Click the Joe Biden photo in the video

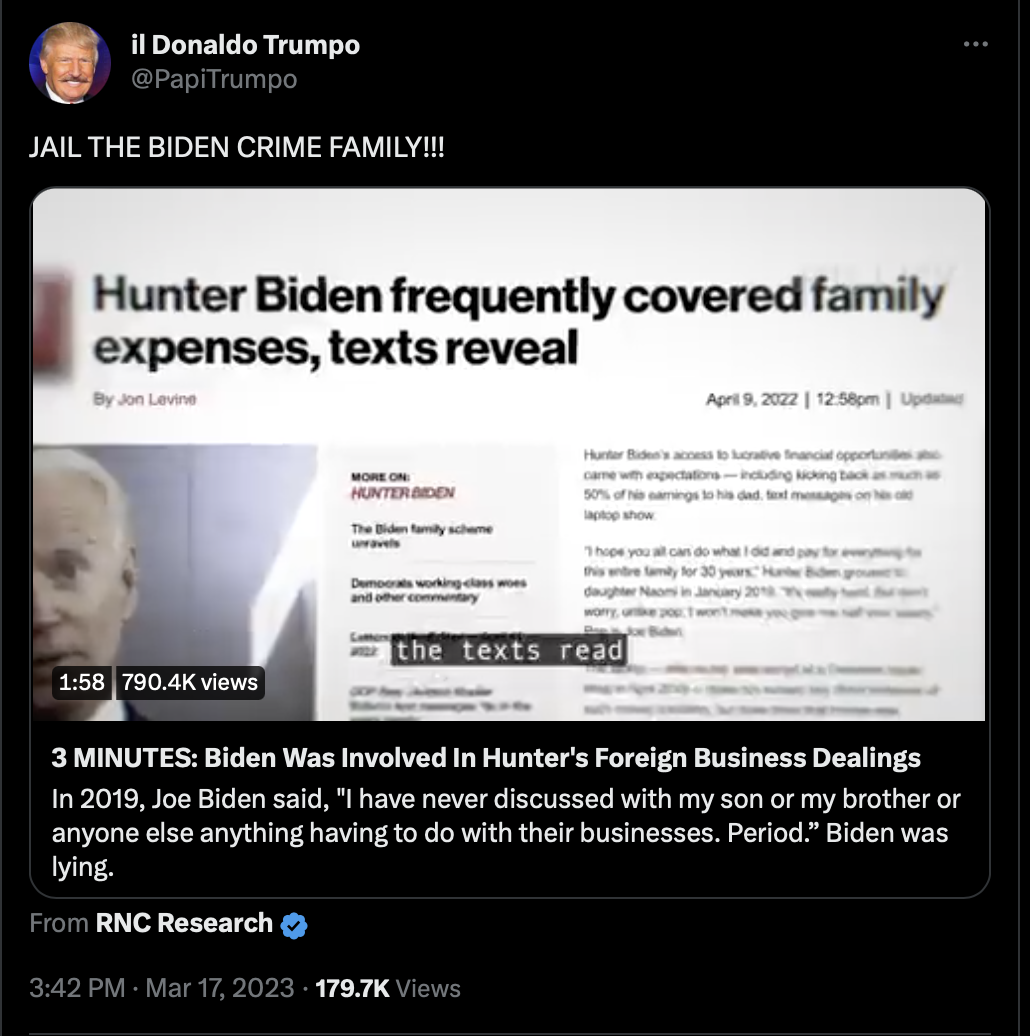174,583
